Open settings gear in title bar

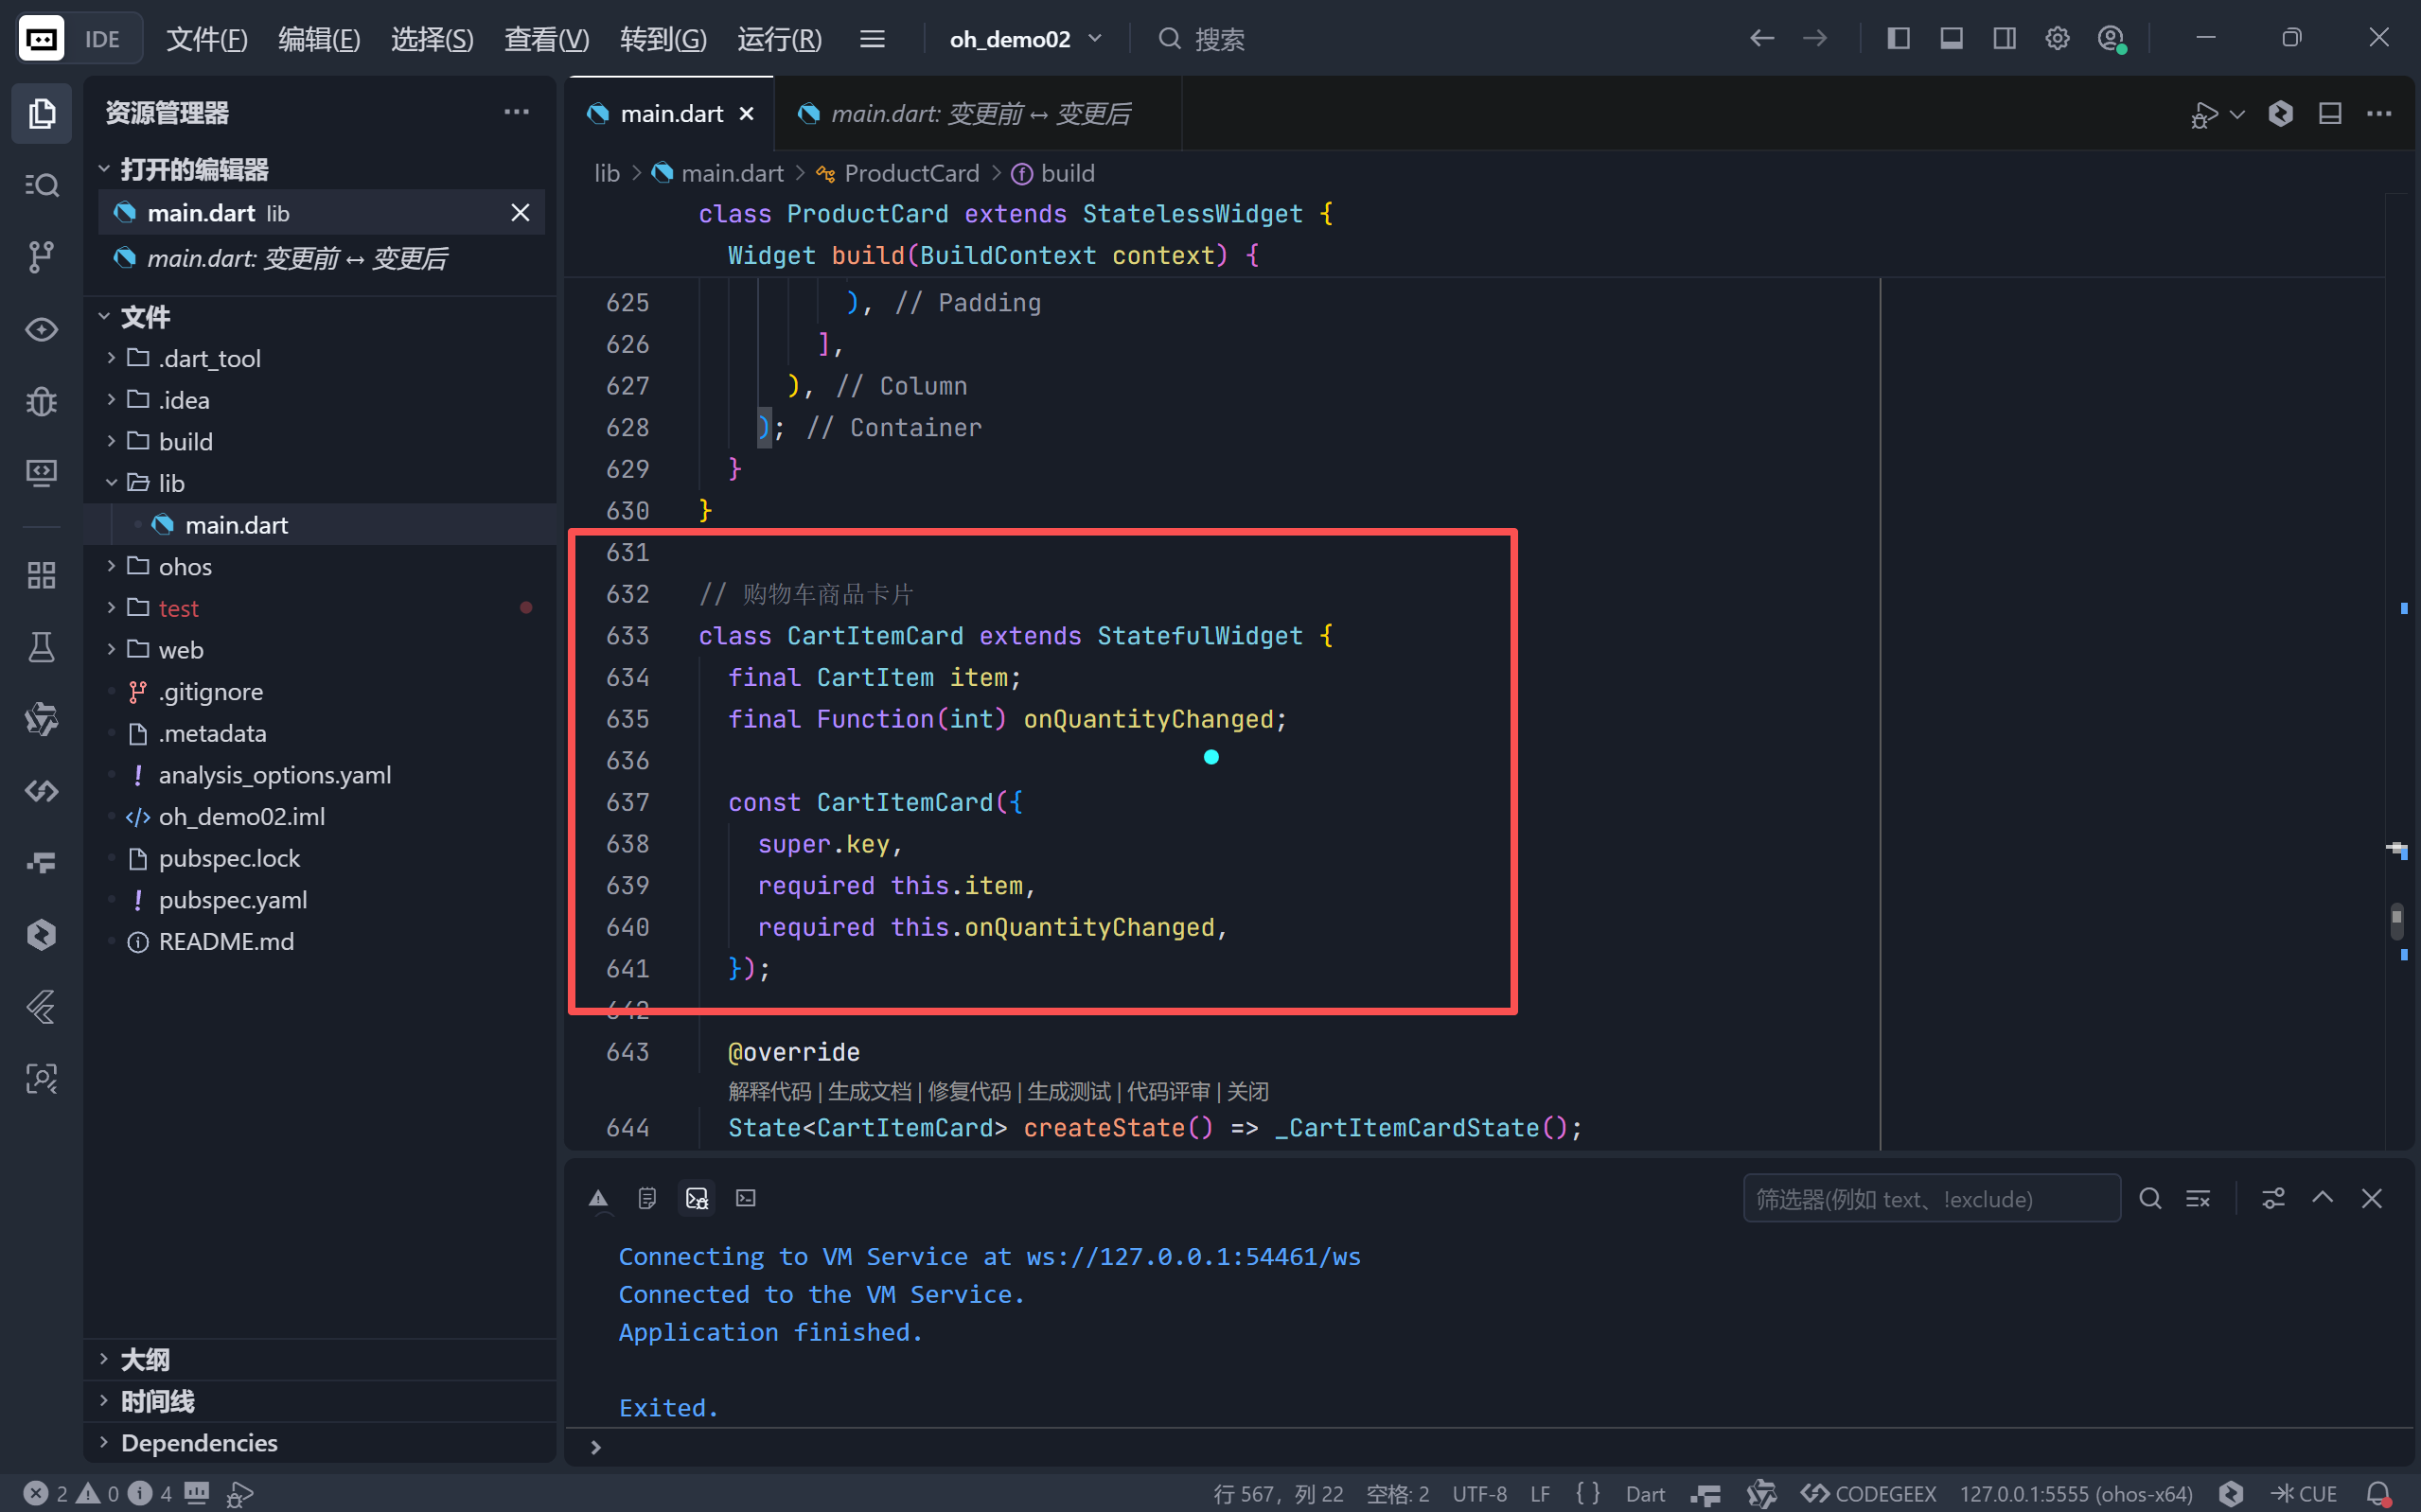pyautogui.click(x=2057, y=39)
